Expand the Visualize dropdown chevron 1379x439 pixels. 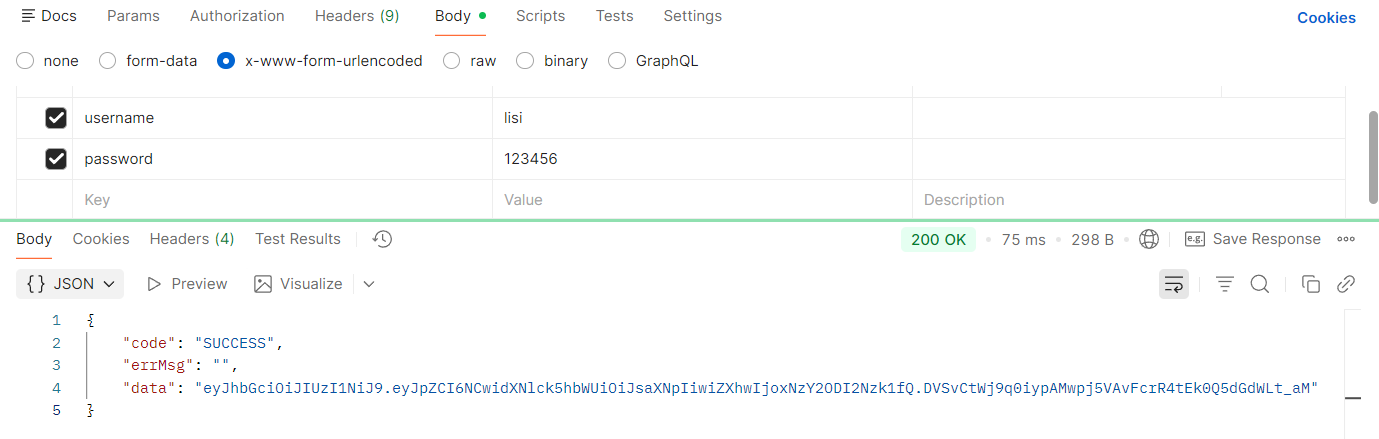[x=369, y=284]
